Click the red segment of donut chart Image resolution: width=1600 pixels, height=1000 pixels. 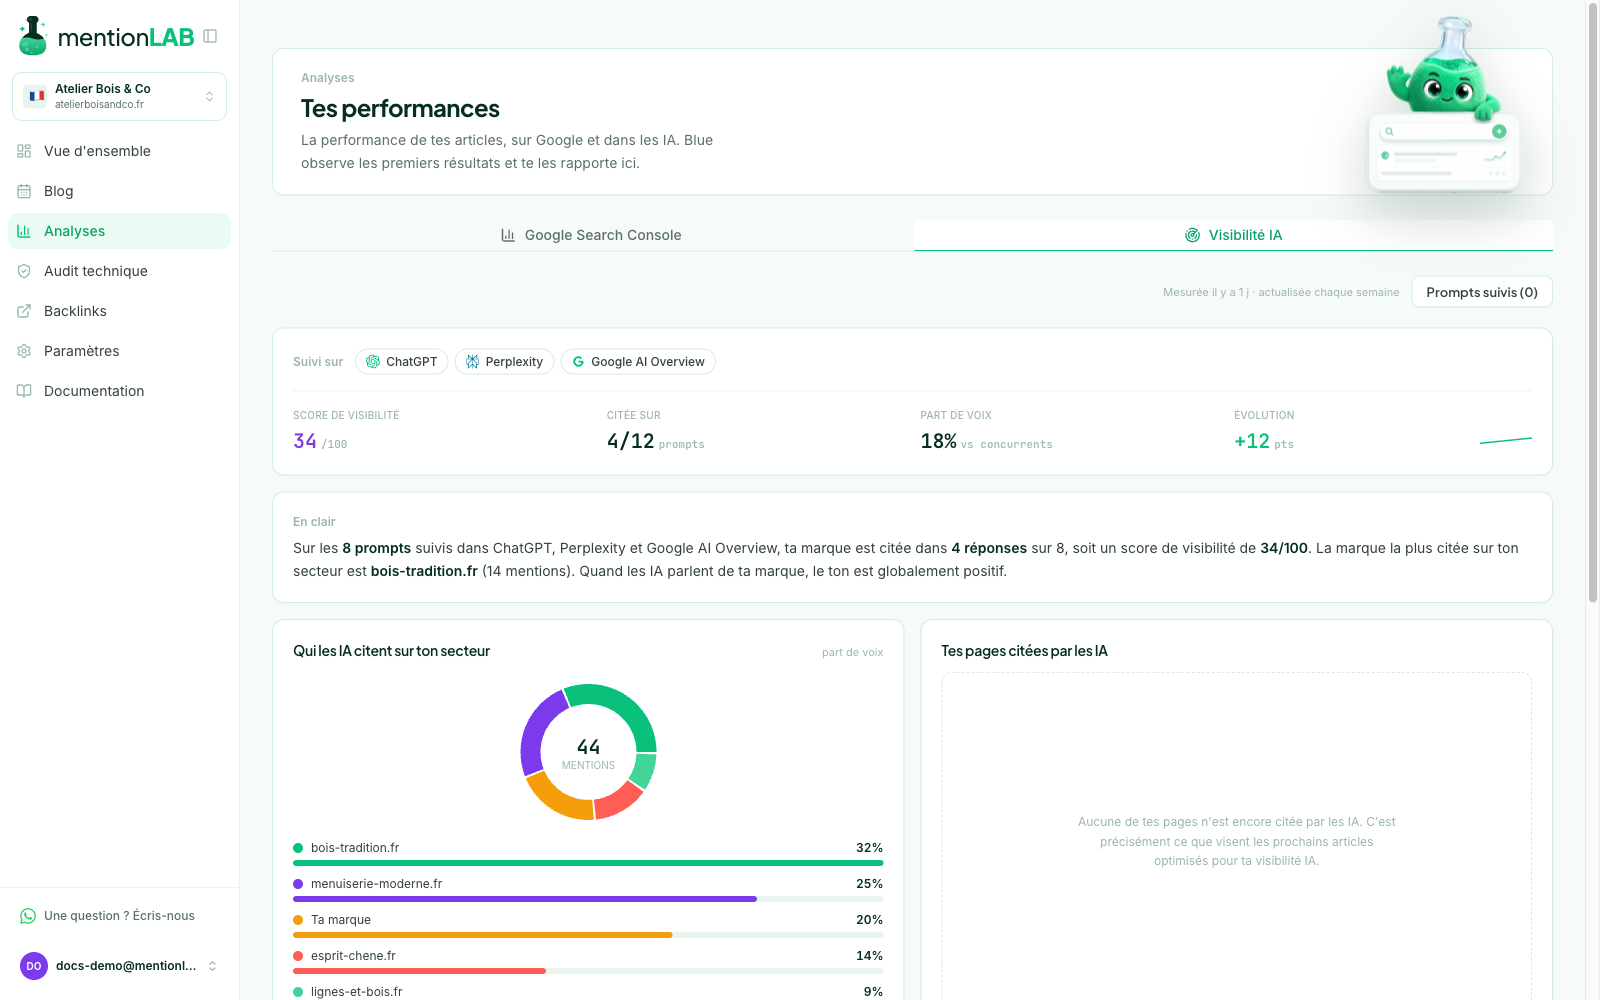(x=621, y=802)
